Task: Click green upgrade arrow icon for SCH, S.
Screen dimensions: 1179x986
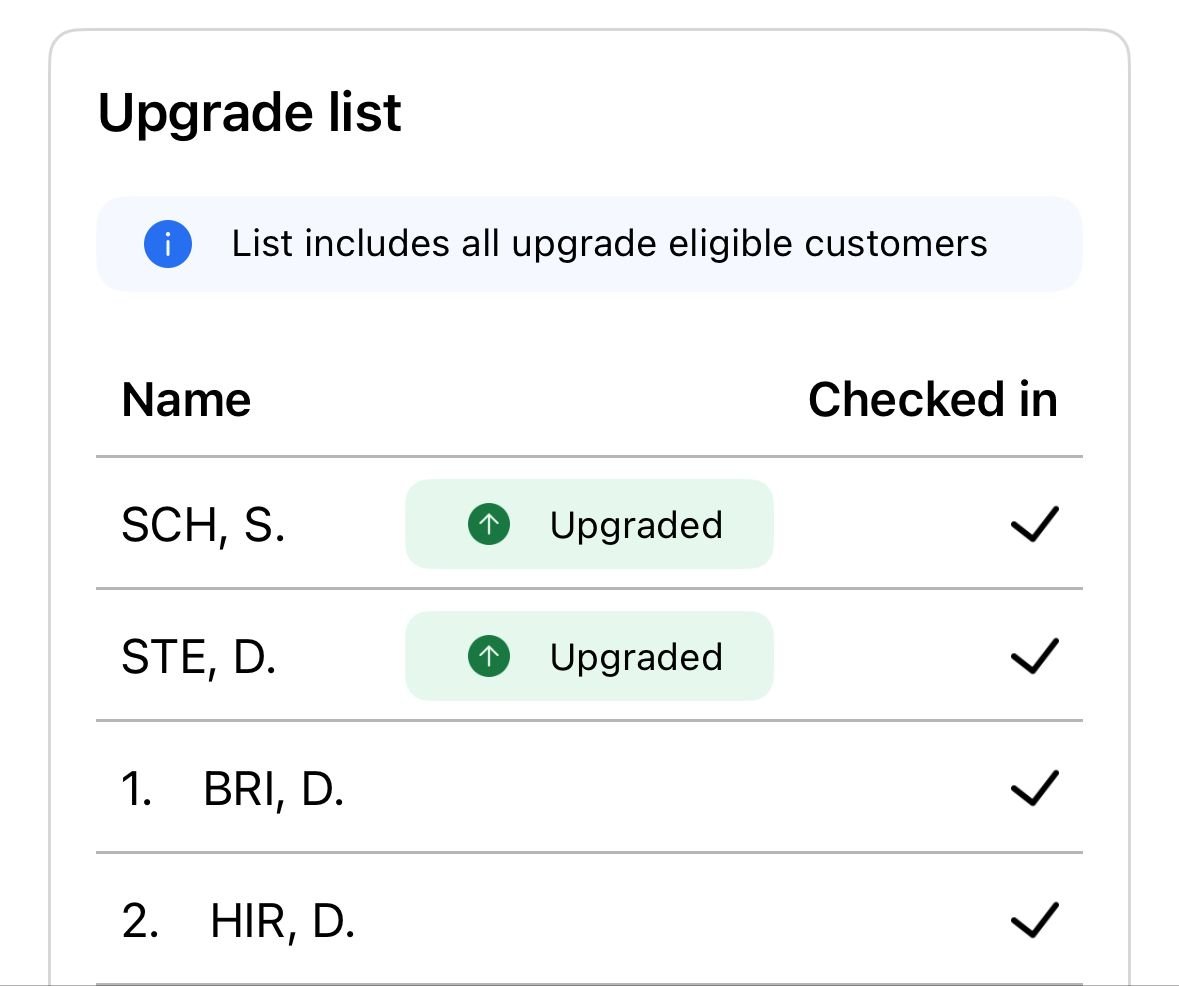Action: (488, 525)
